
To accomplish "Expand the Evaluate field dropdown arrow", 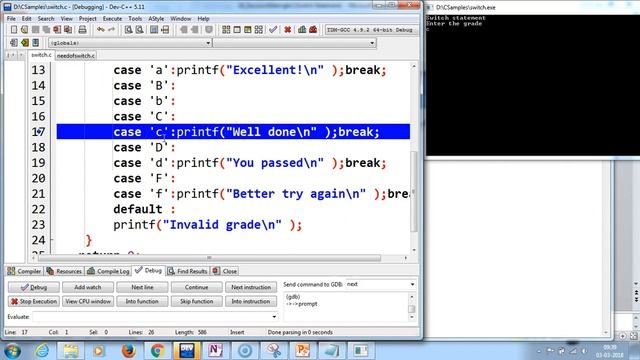I will point(274,317).
